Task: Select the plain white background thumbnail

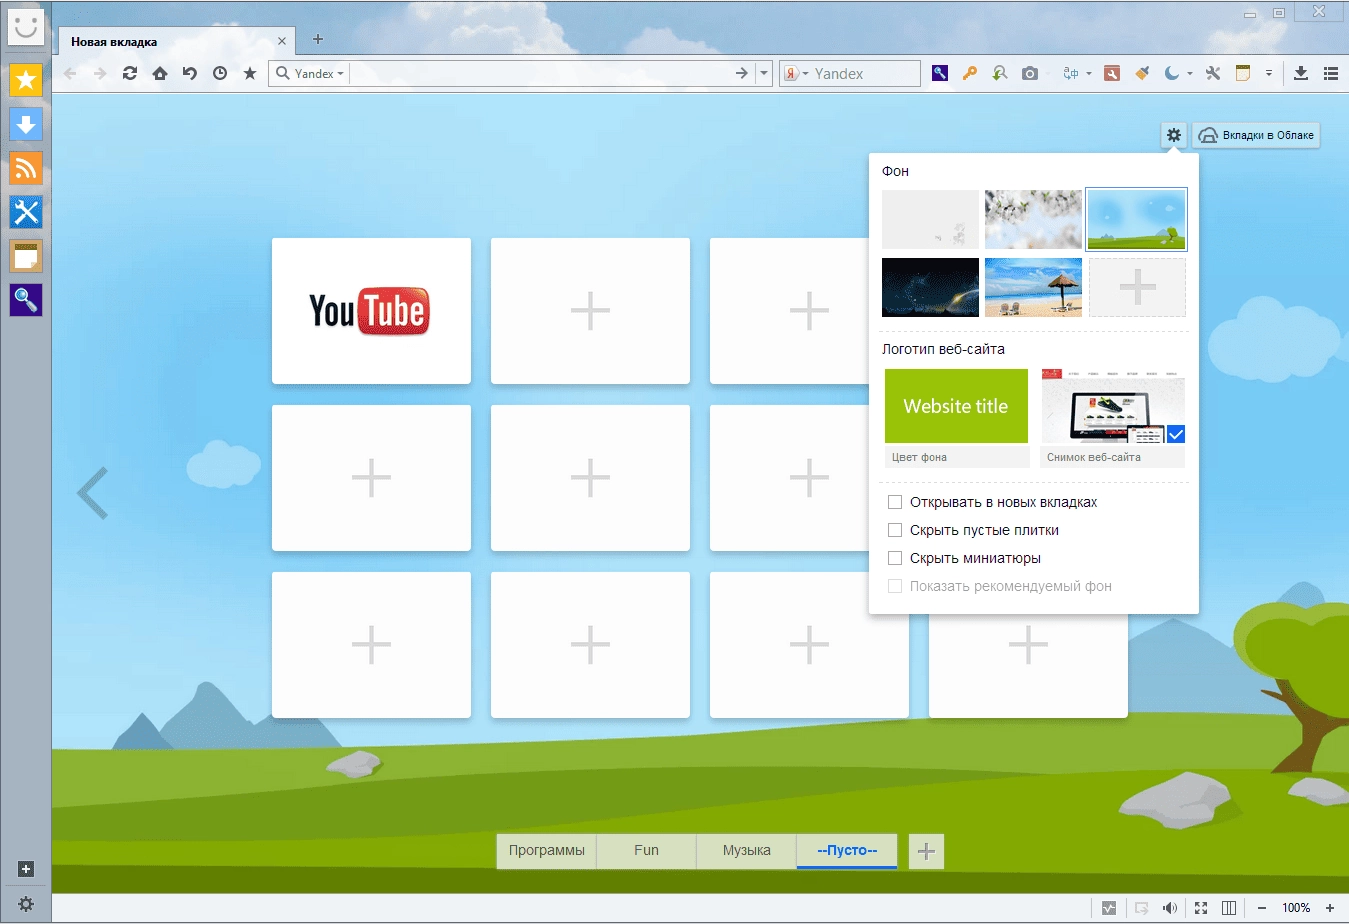Action: click(x=930, y=219)
